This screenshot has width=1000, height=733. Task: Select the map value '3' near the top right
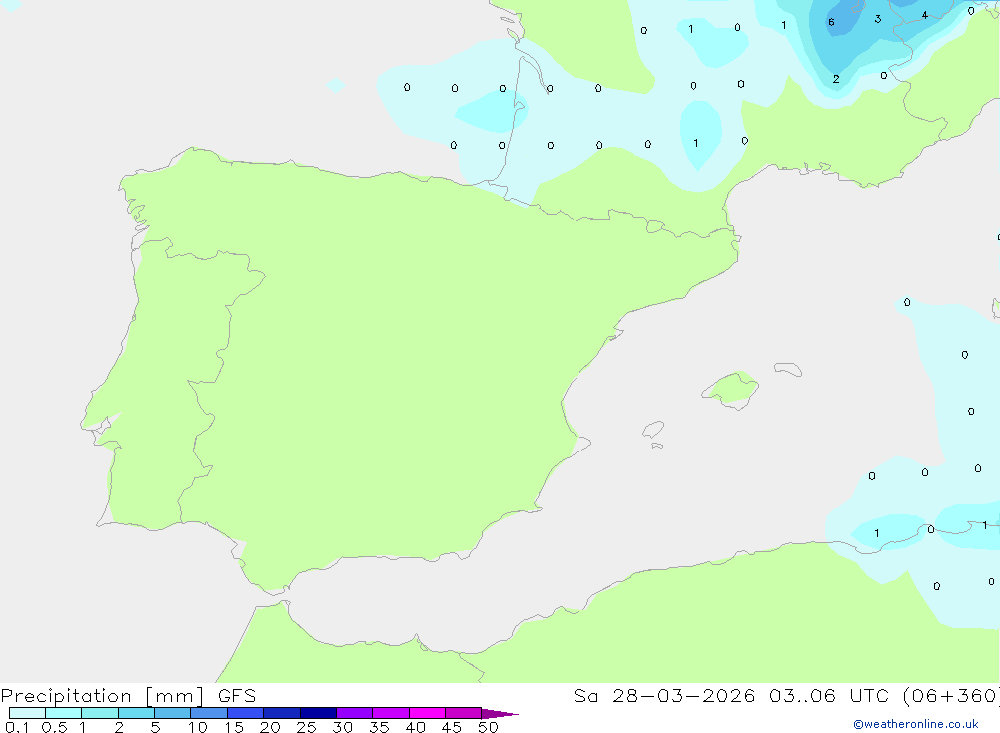click(x=878, y=19)
